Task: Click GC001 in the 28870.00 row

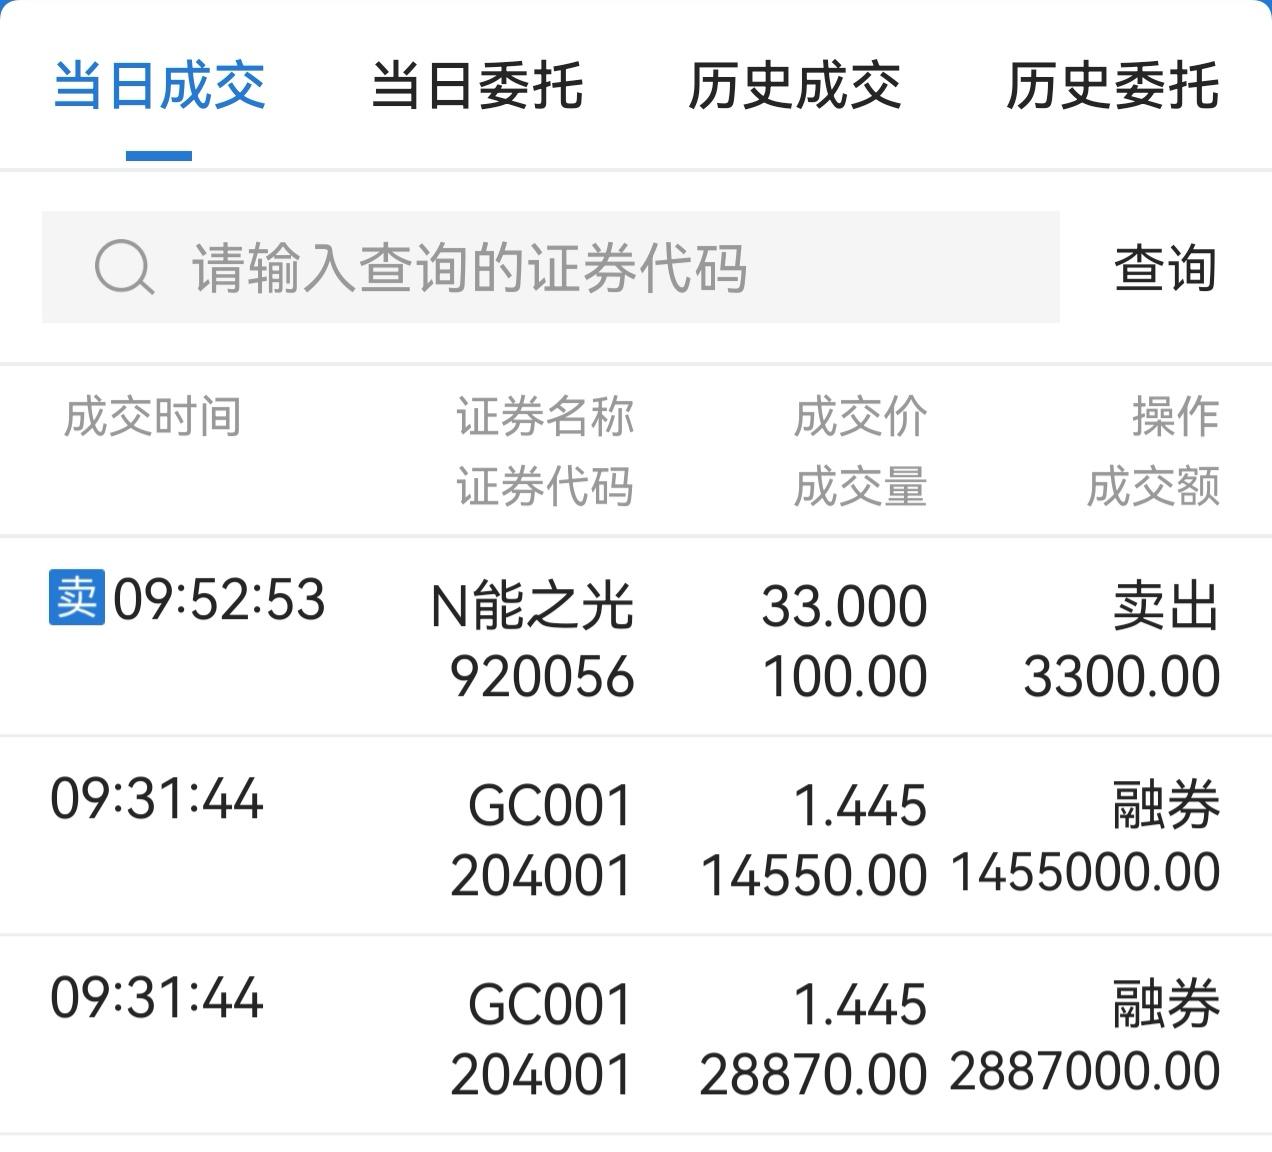Action: tap(551, 1005)
